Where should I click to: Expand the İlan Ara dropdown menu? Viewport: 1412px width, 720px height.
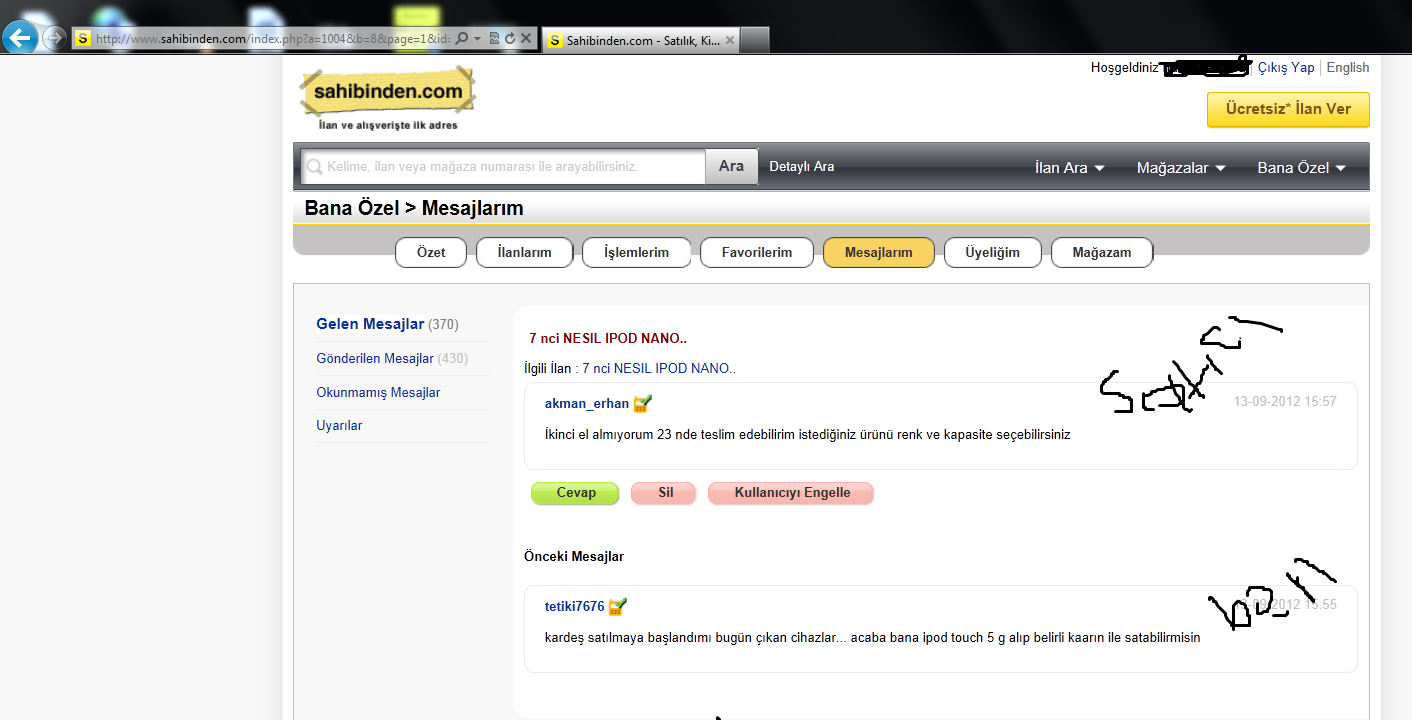[x=1069, y=168]
